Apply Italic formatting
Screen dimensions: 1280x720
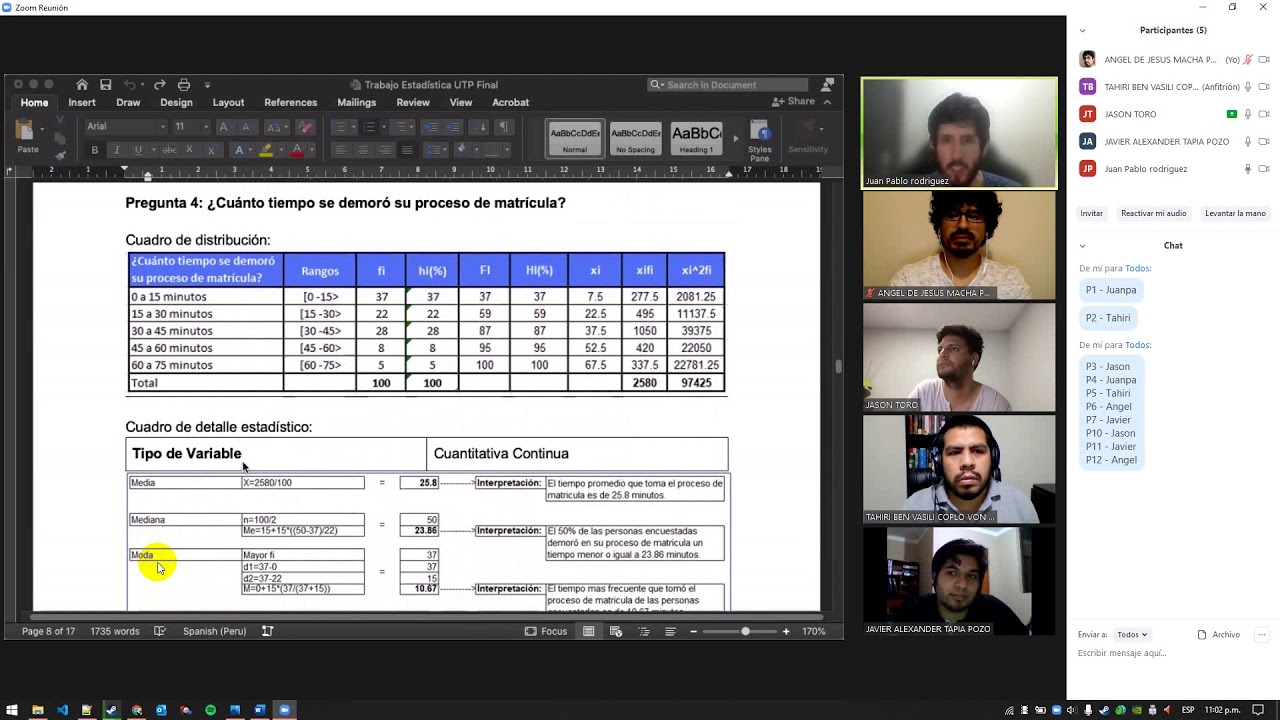pyautogui.click(x=116, y=150)
